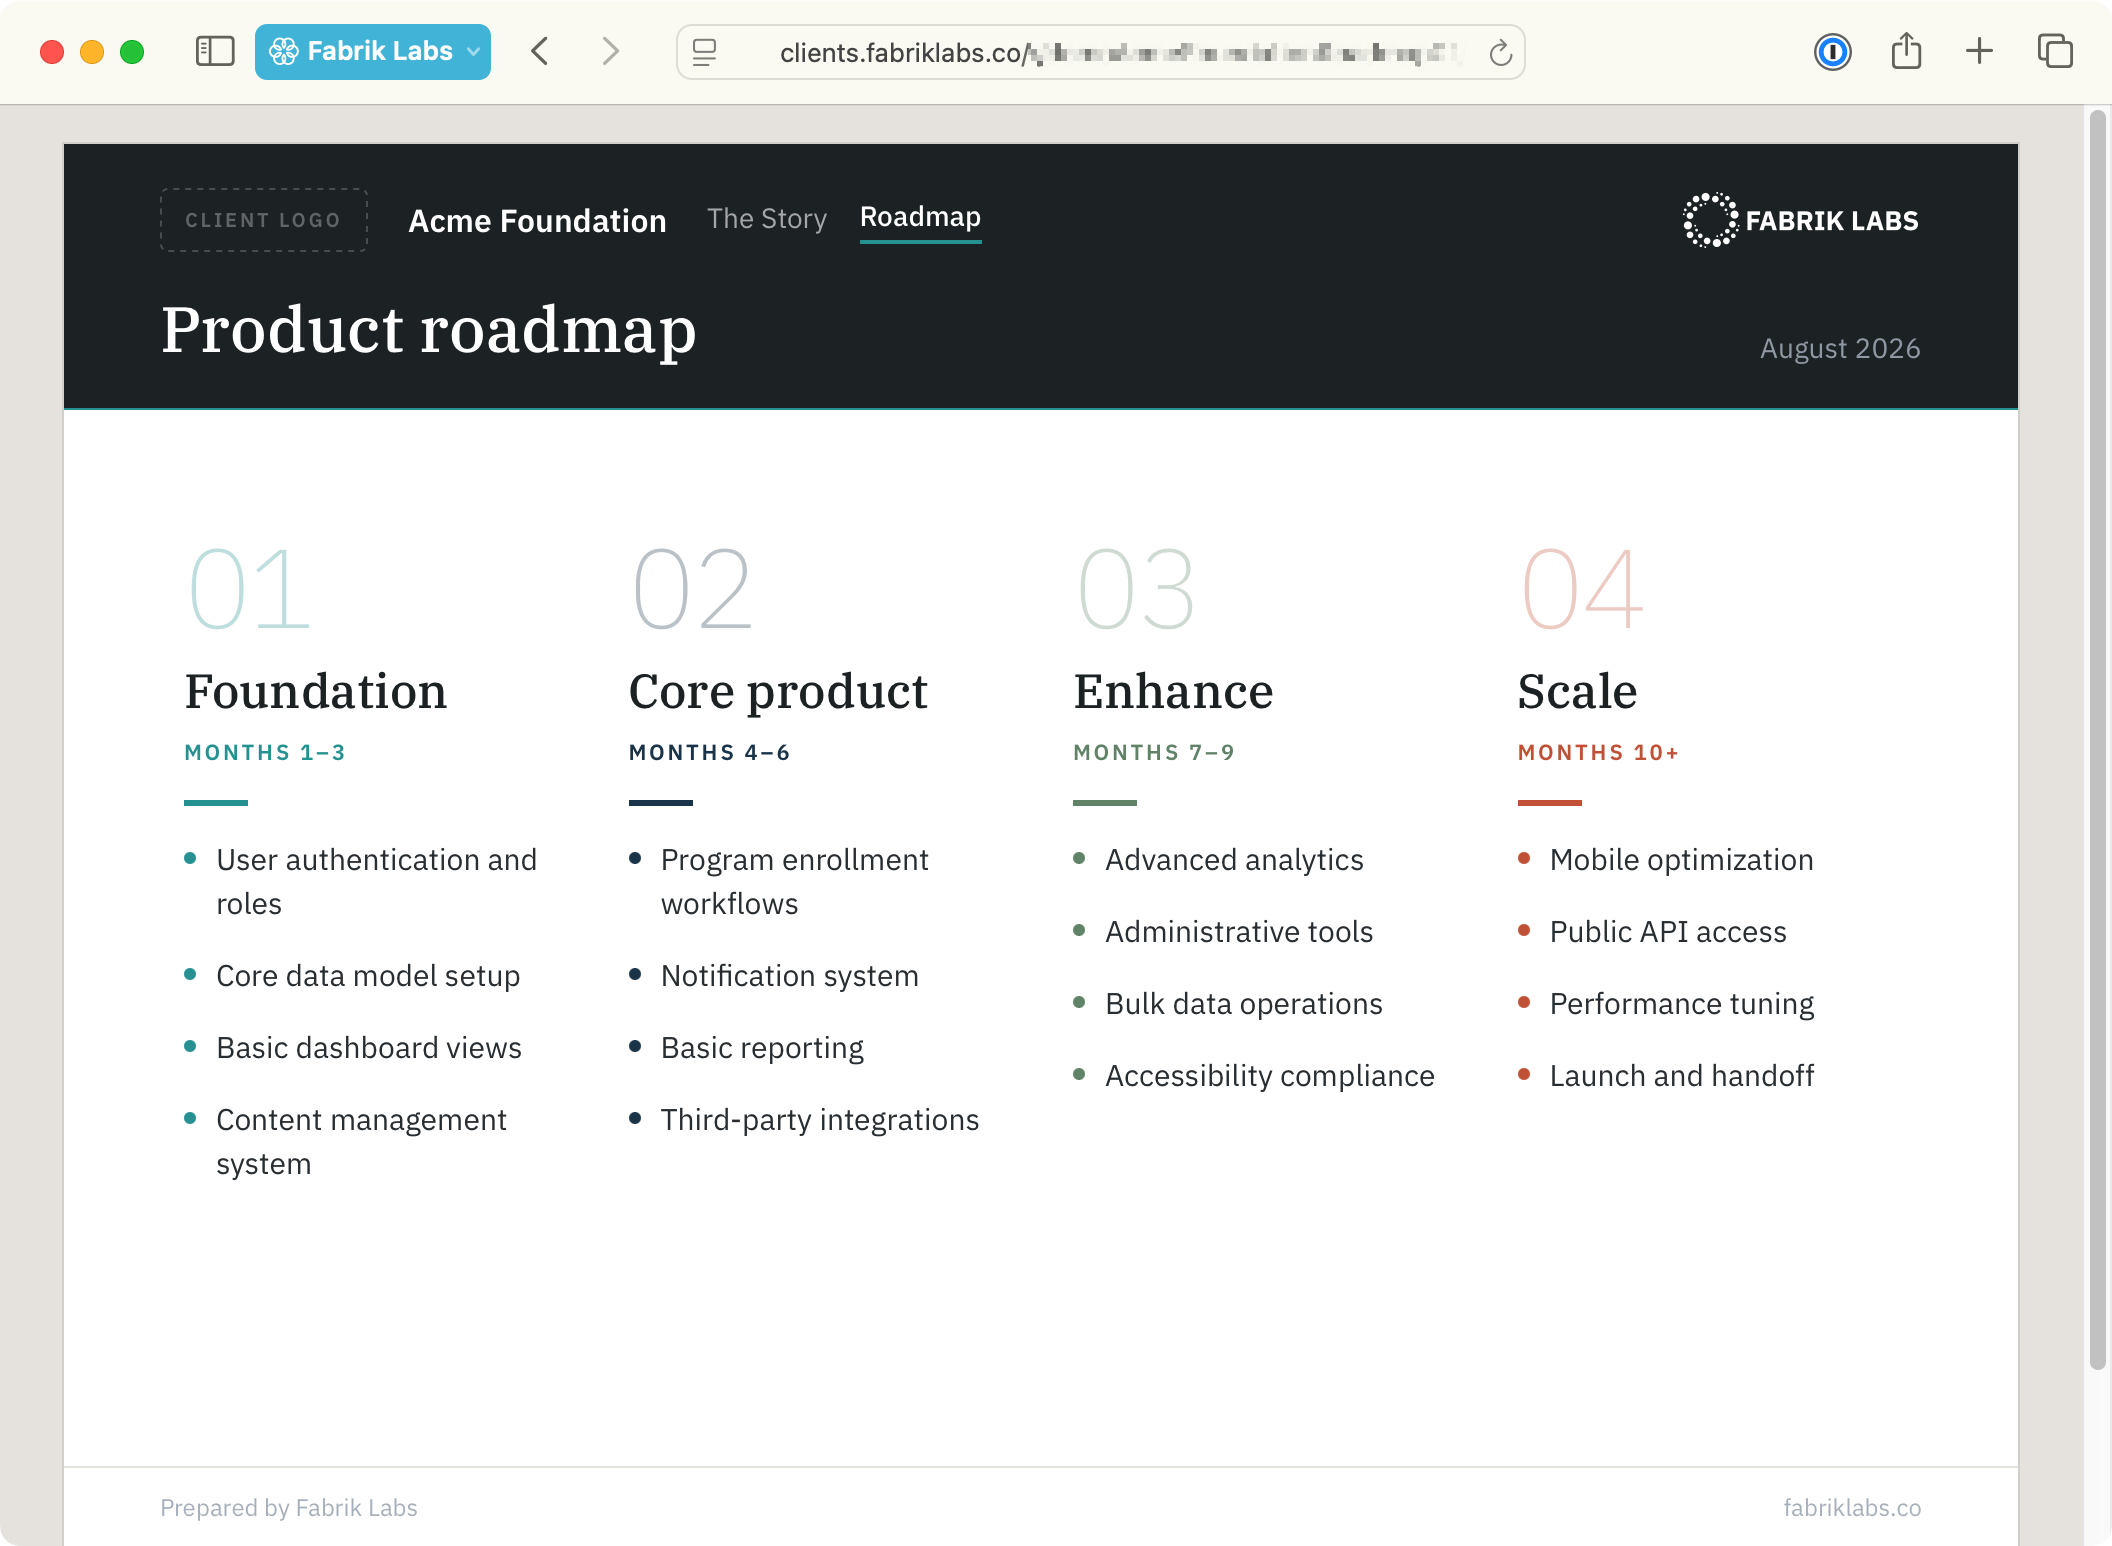Image resolution: width=2112 pixels, height=1546 pixels.
Task: Reload the page with the refresh icon
Action: point(1500,52)
